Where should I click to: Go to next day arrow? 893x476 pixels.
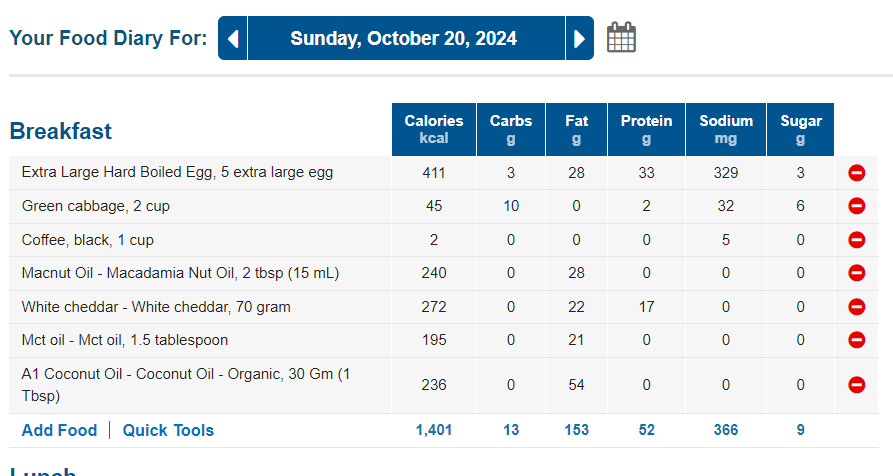pyautogui.click(x=579, y=39)
